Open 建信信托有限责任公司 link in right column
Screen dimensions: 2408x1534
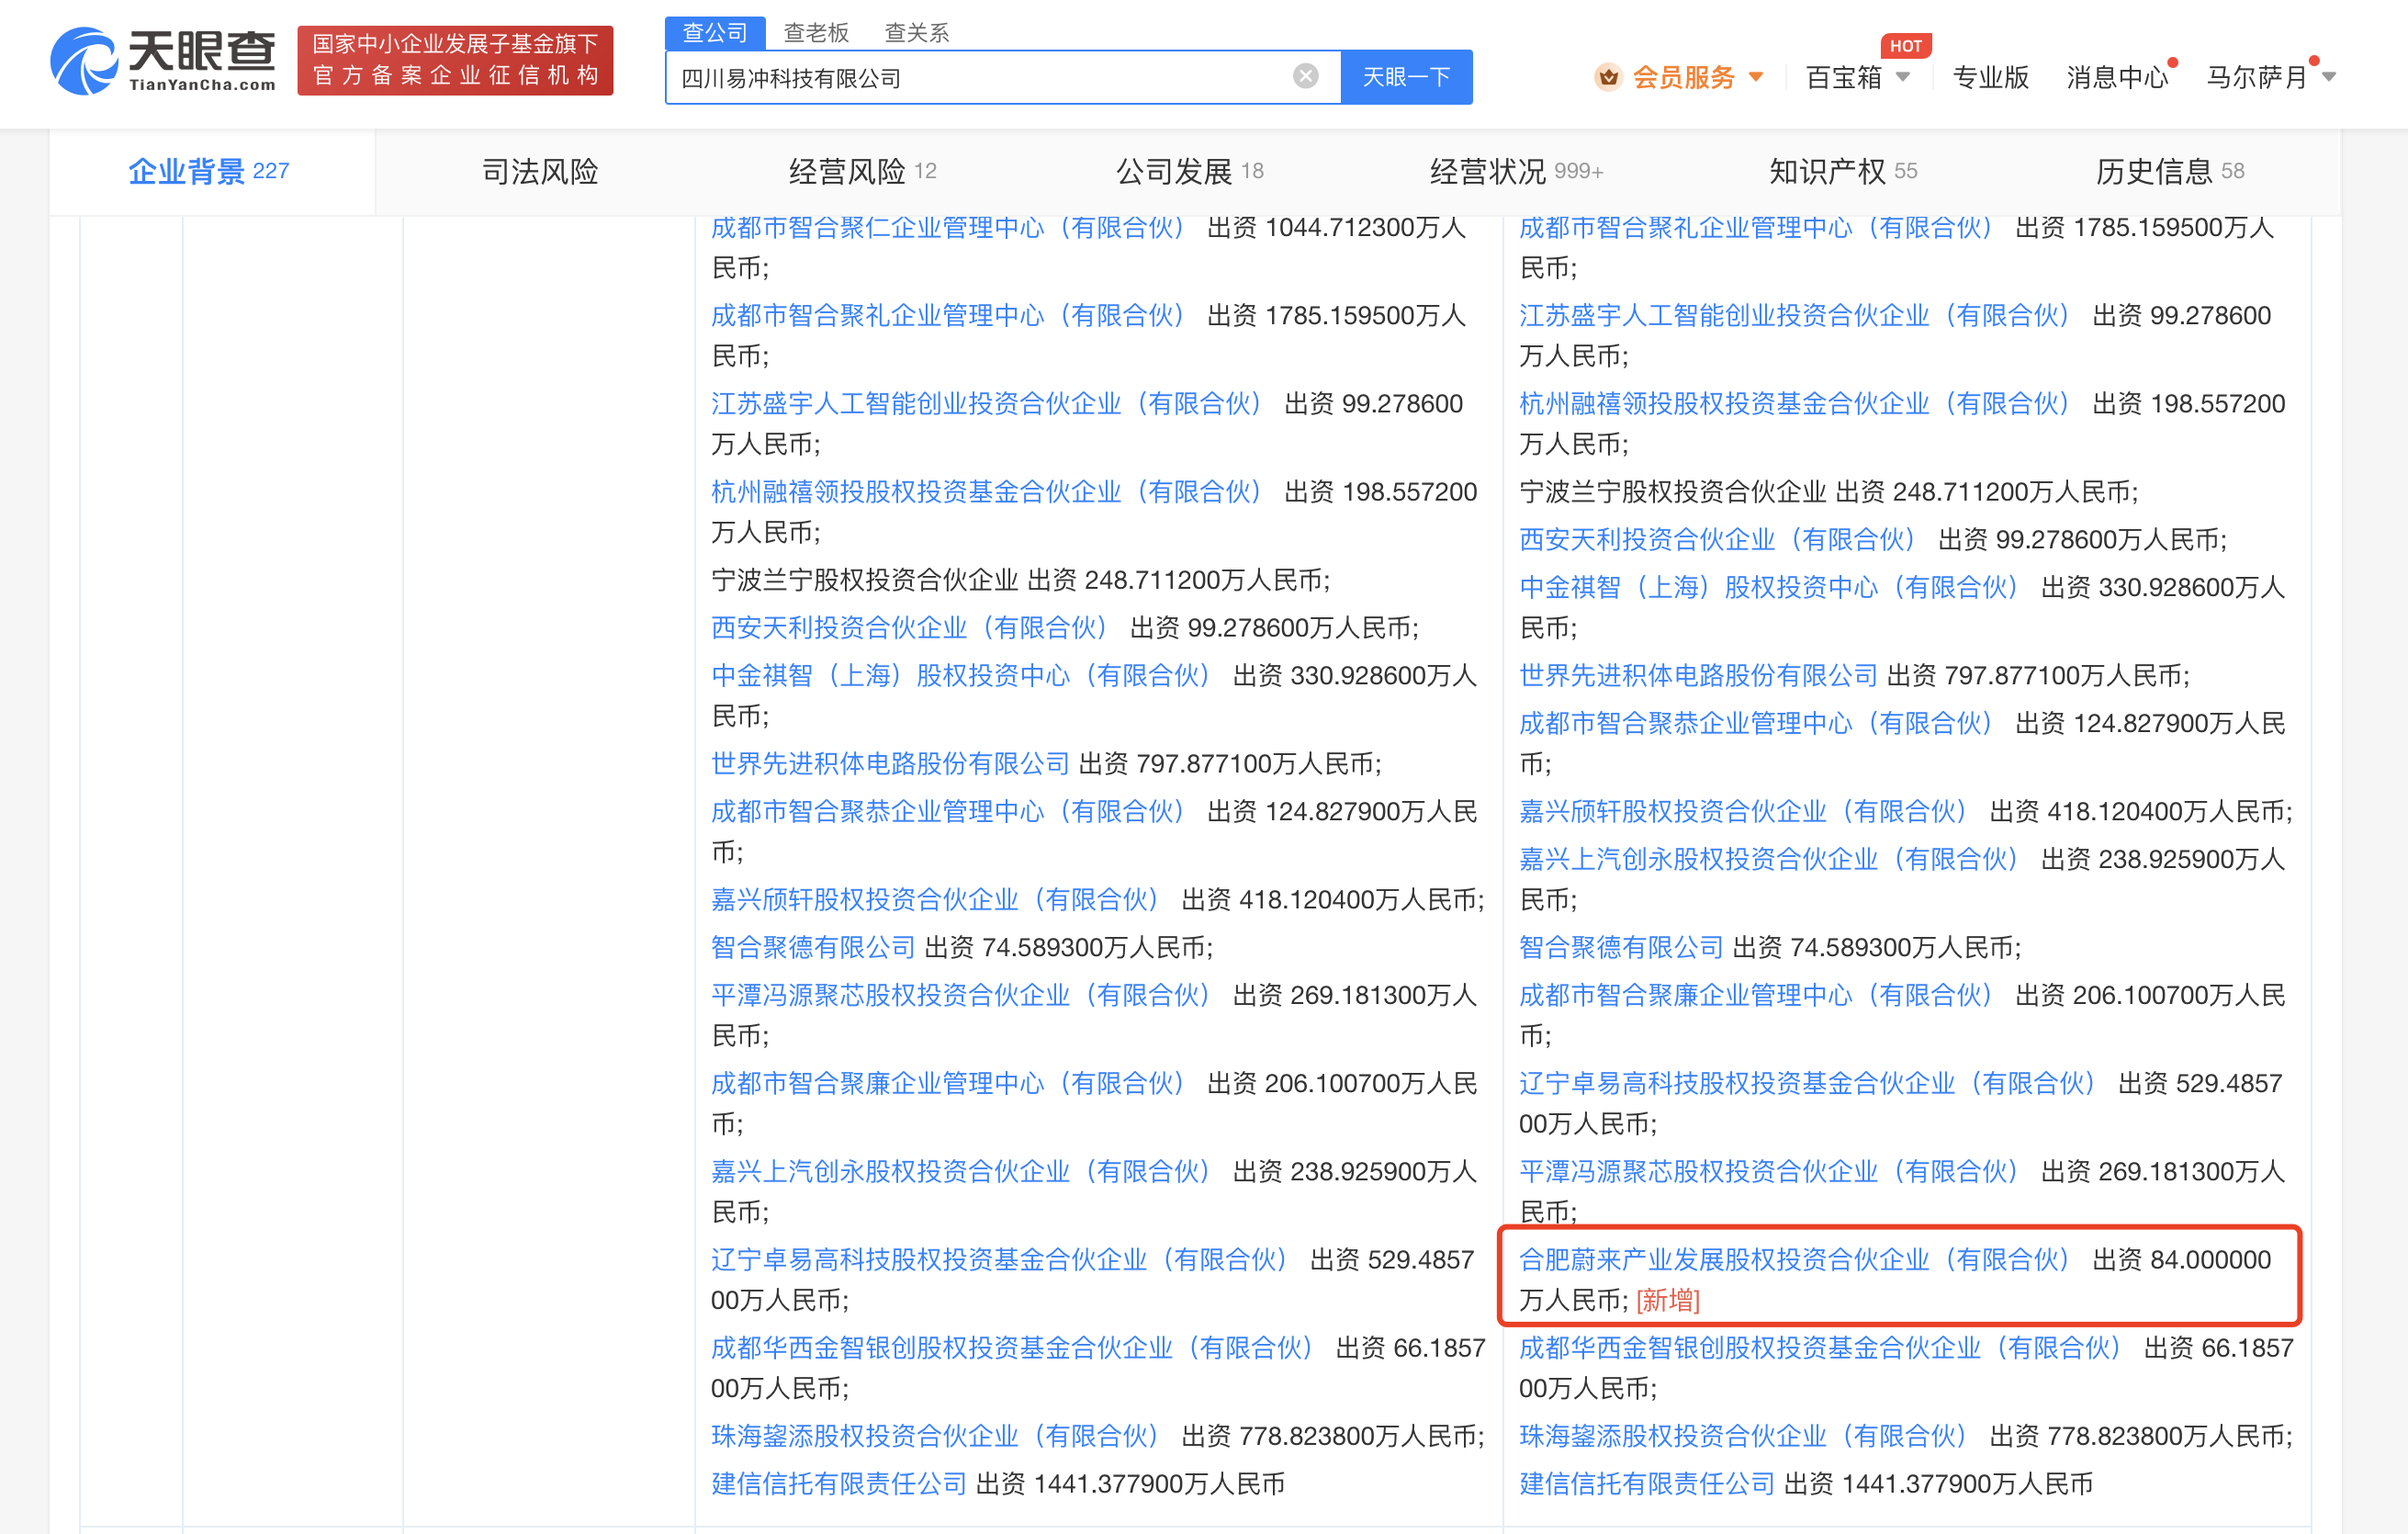[1647, 1484]
